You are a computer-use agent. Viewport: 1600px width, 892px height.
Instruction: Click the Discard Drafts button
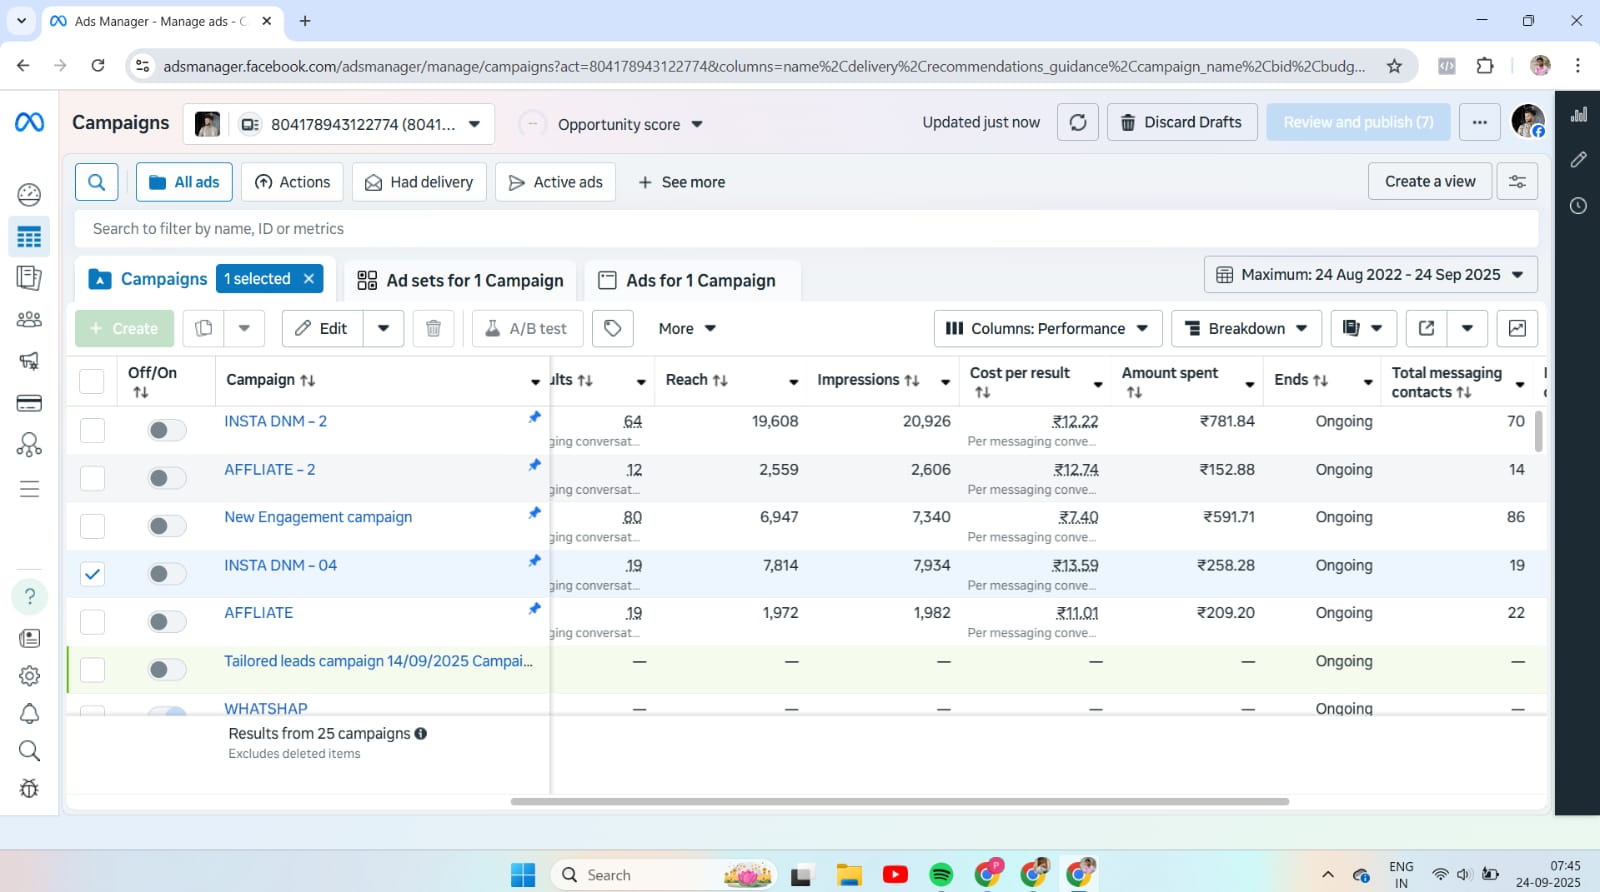click(1181, 122)
